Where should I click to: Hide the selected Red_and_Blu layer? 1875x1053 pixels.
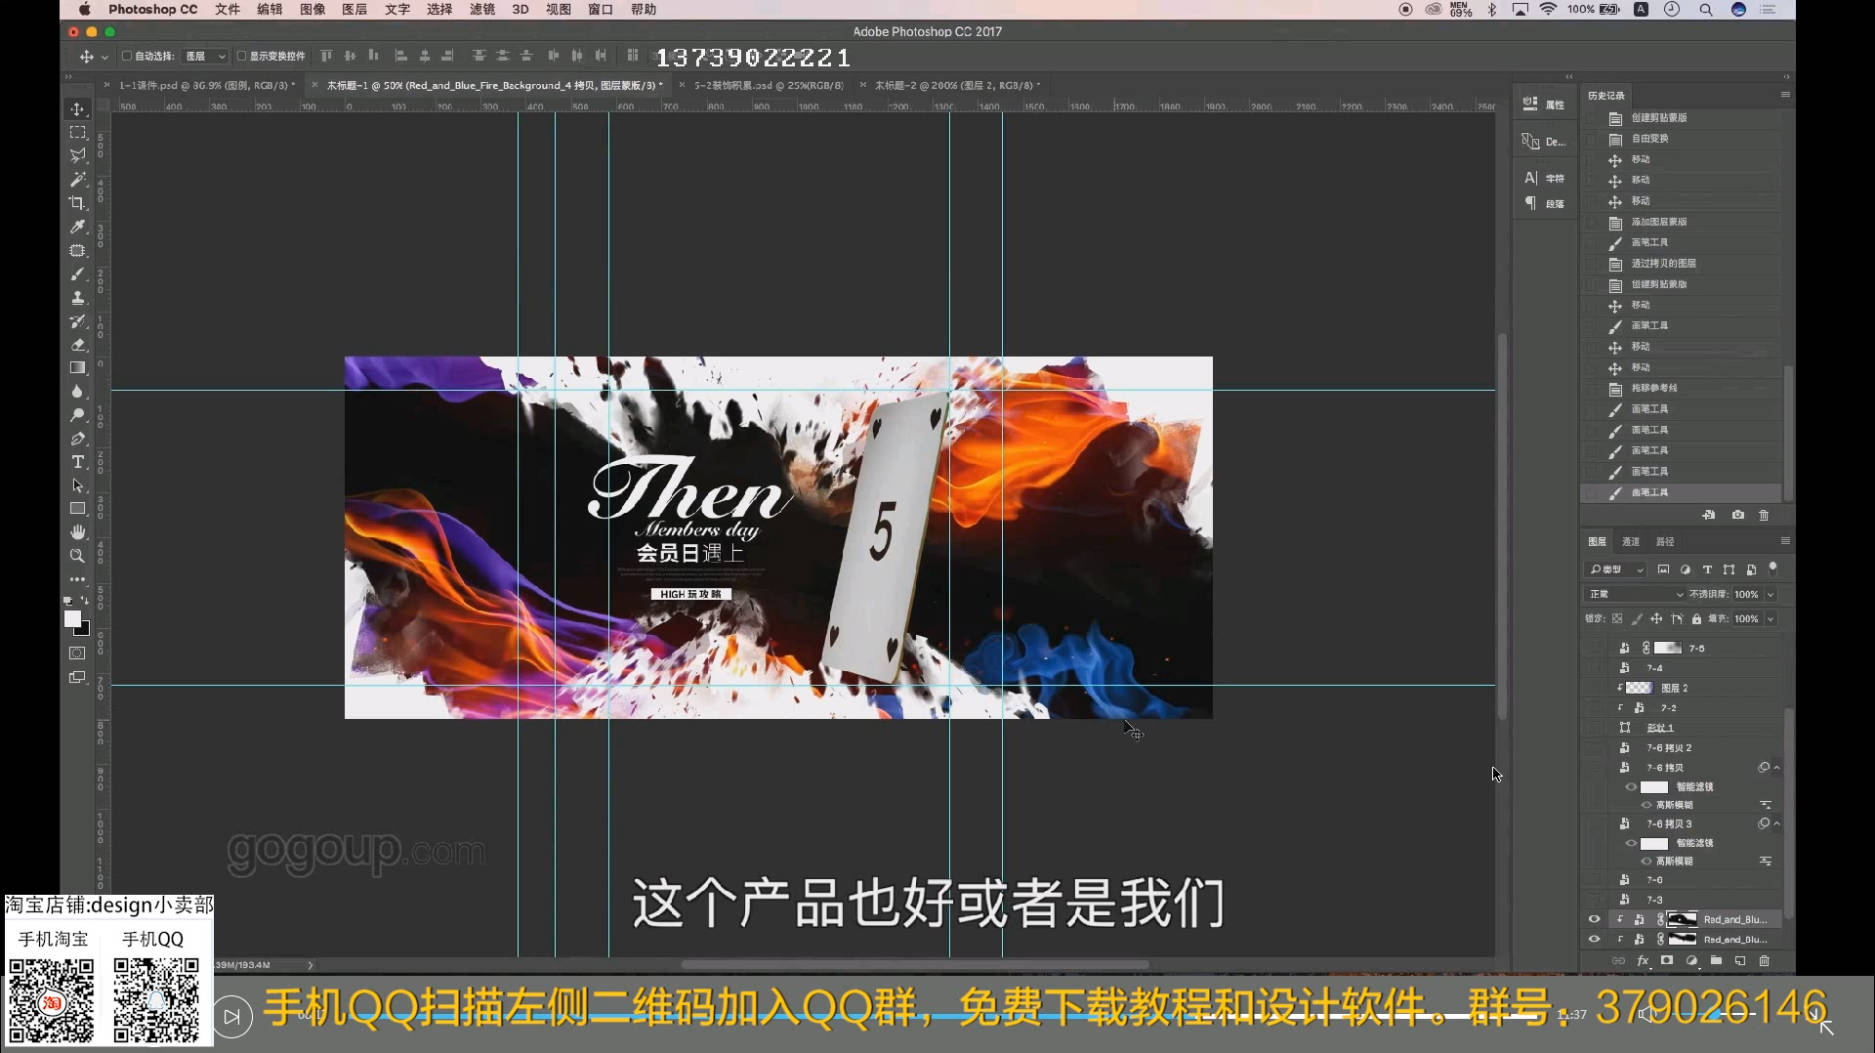pos(1594,919)
